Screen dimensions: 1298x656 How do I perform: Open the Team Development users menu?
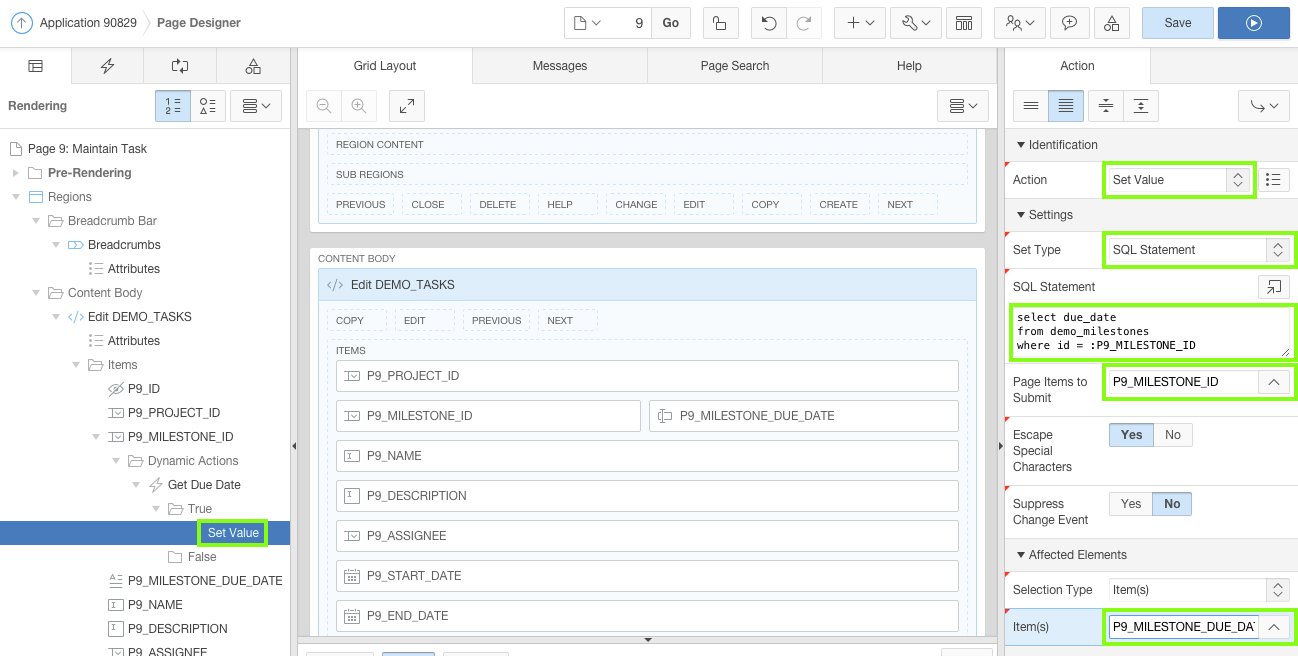point(1020,23)
